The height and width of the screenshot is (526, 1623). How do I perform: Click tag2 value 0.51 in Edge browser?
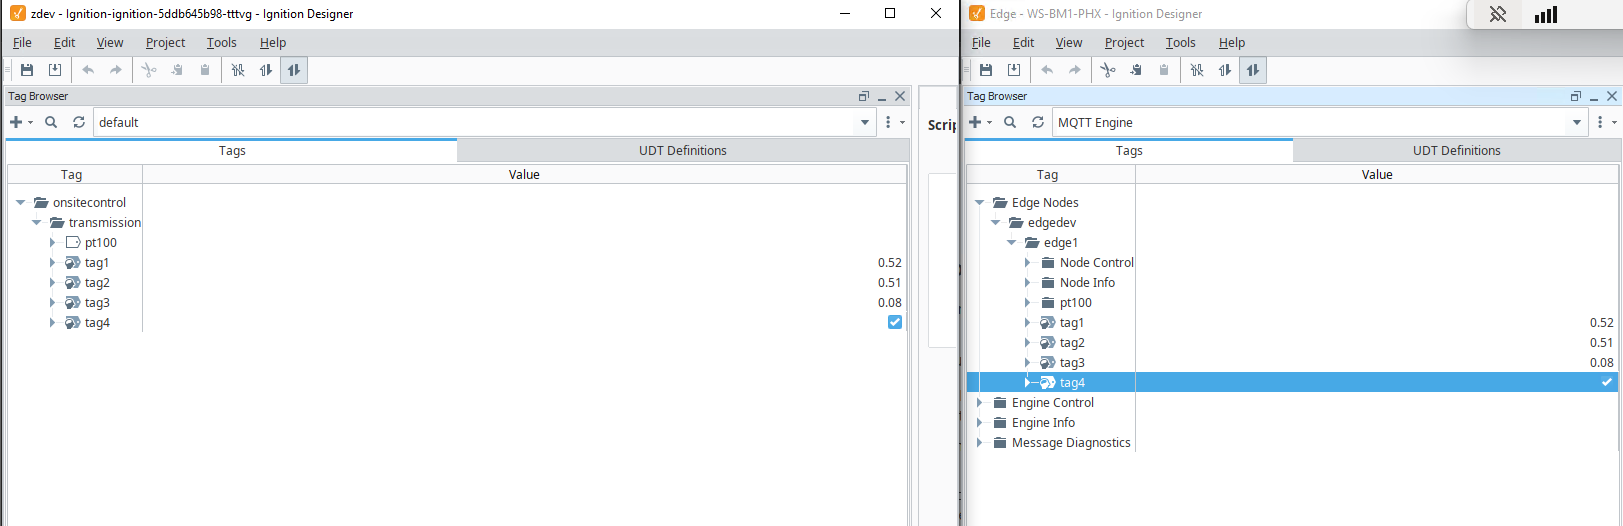click(x=1602, y=342)
